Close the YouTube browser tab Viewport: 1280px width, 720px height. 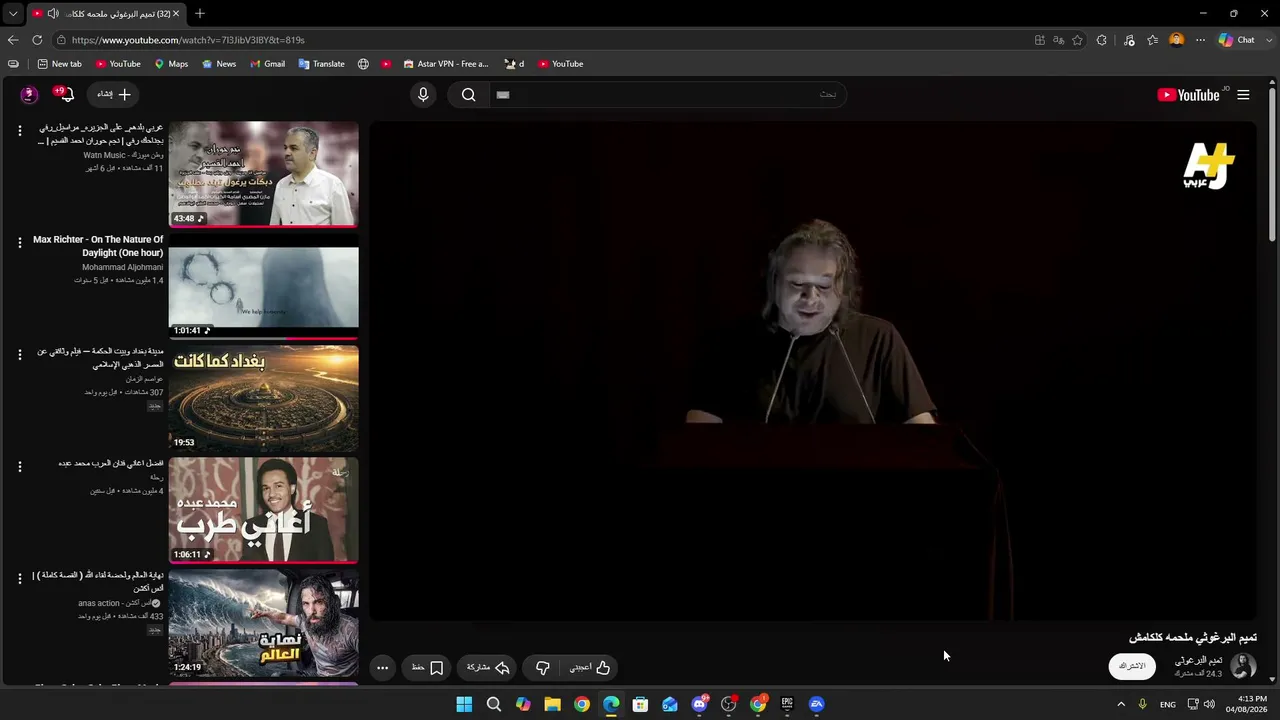point(176,14)
